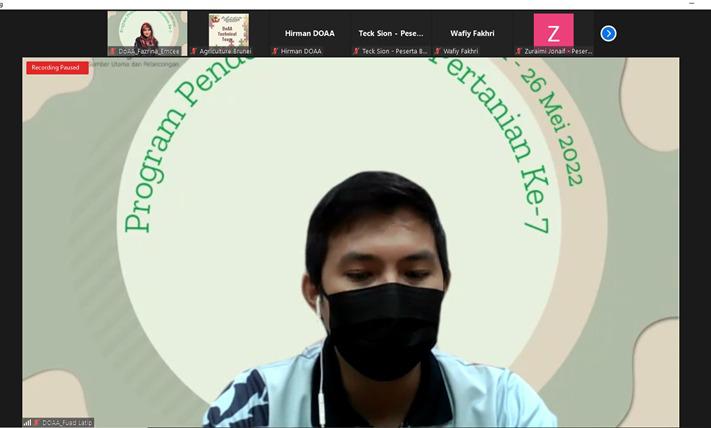The width and height of the screenshot is (711, 428).
Task: Click muted mic icon beside DOAA_Fuad Latip name
Action: click(37, 423)
